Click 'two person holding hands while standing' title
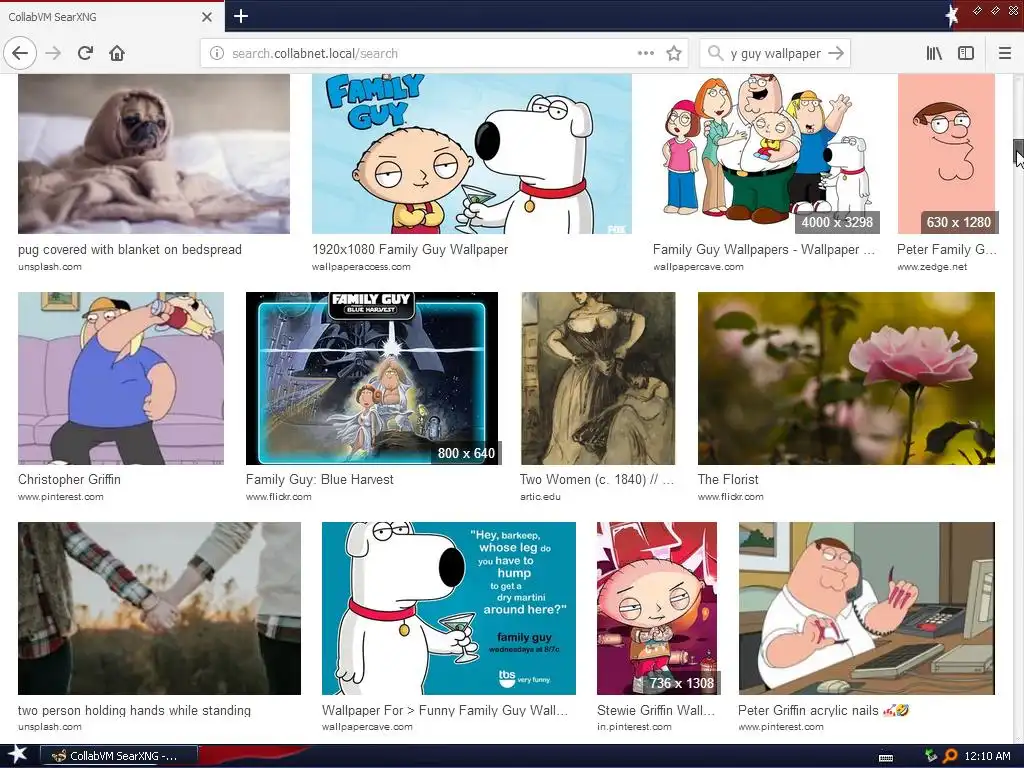Viewport: 1024px width, 768px height. coord(134,711)
